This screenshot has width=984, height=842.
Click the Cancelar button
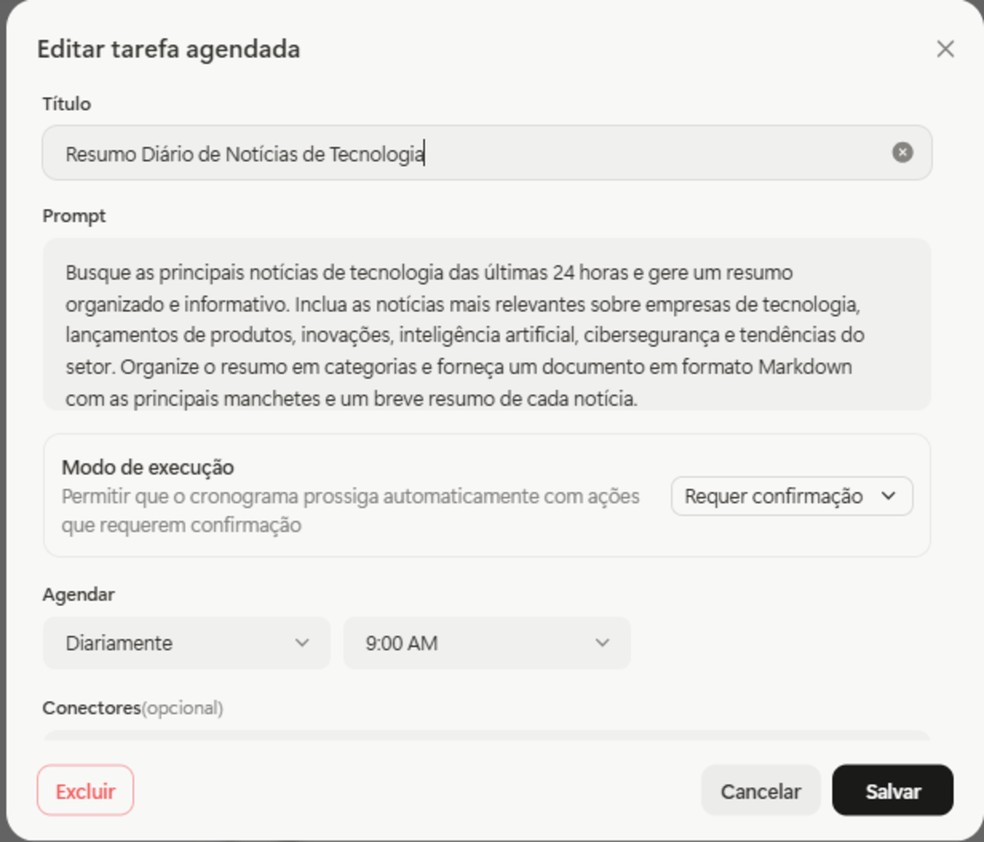tap(760, 791)
